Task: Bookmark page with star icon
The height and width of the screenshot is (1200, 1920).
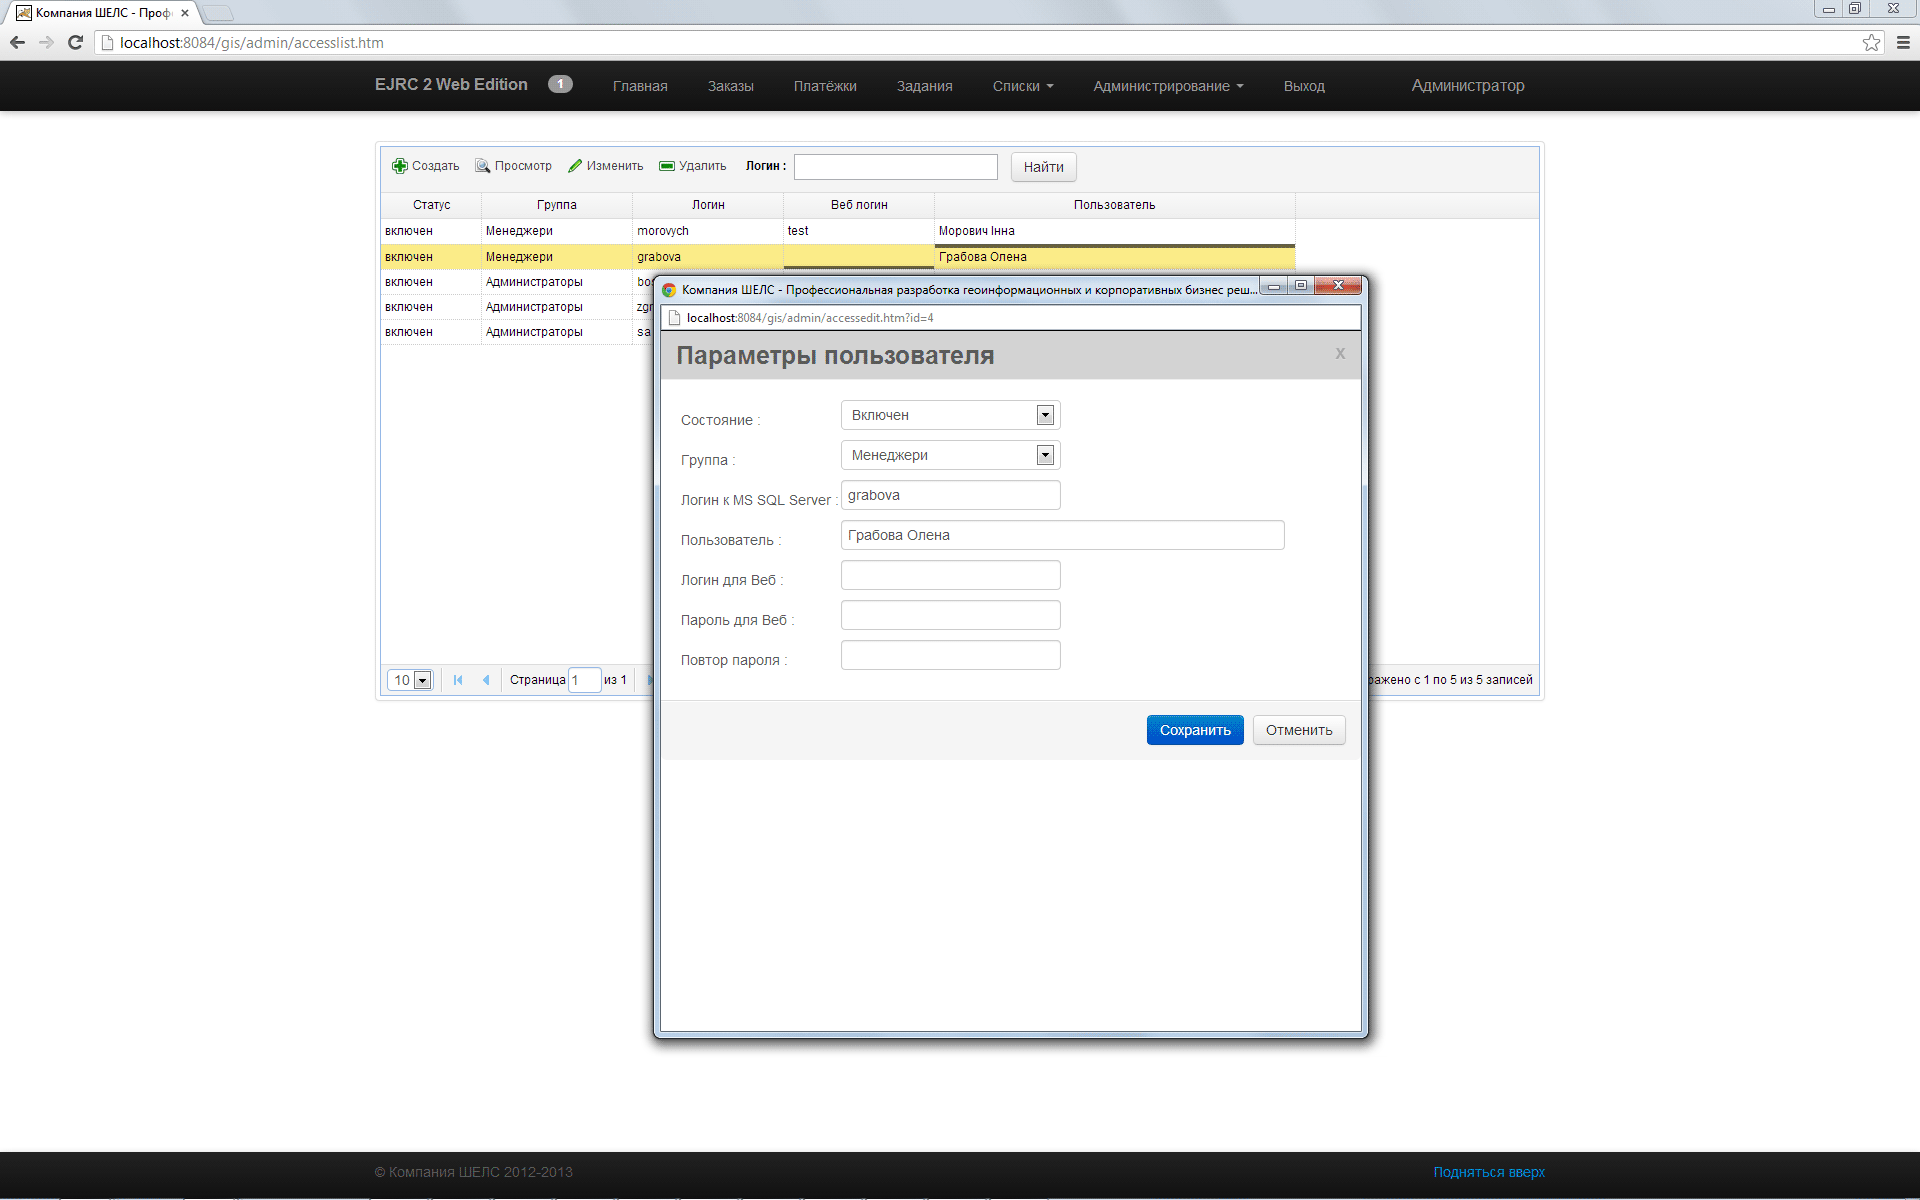Action: [x=1871, y=42]
